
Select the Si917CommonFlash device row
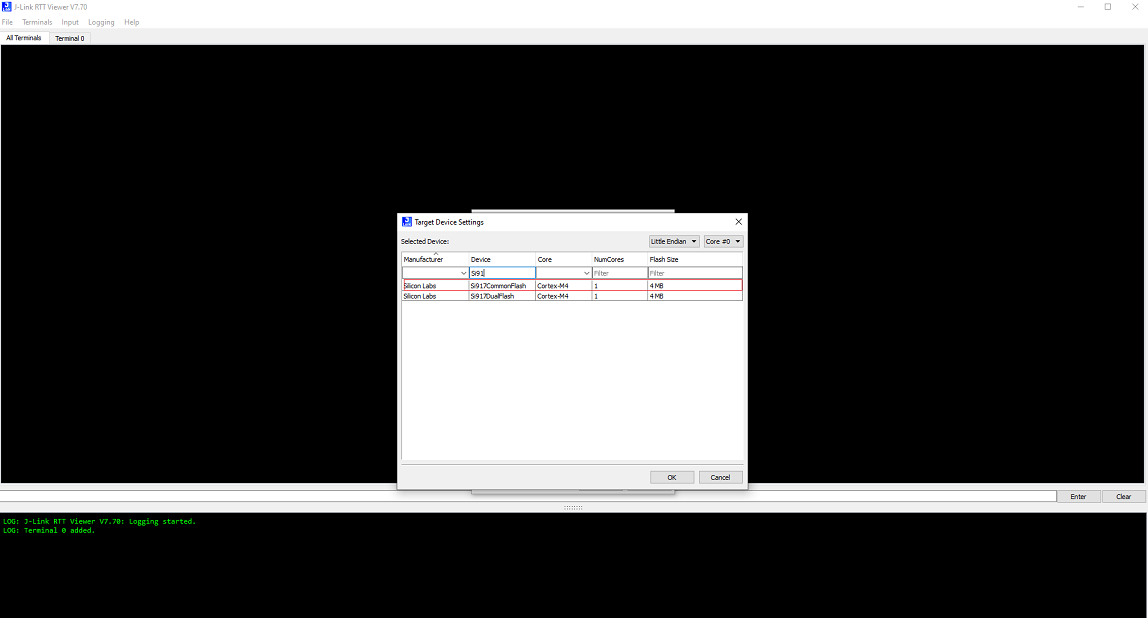498,286
